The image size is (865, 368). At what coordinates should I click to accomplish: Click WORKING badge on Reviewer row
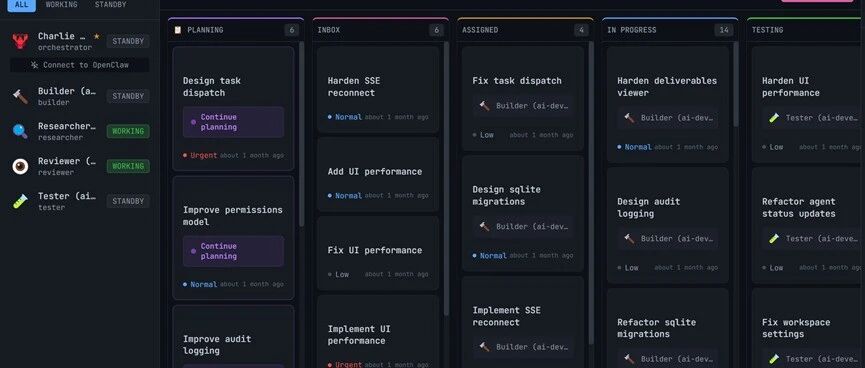[x=128, y=166]
